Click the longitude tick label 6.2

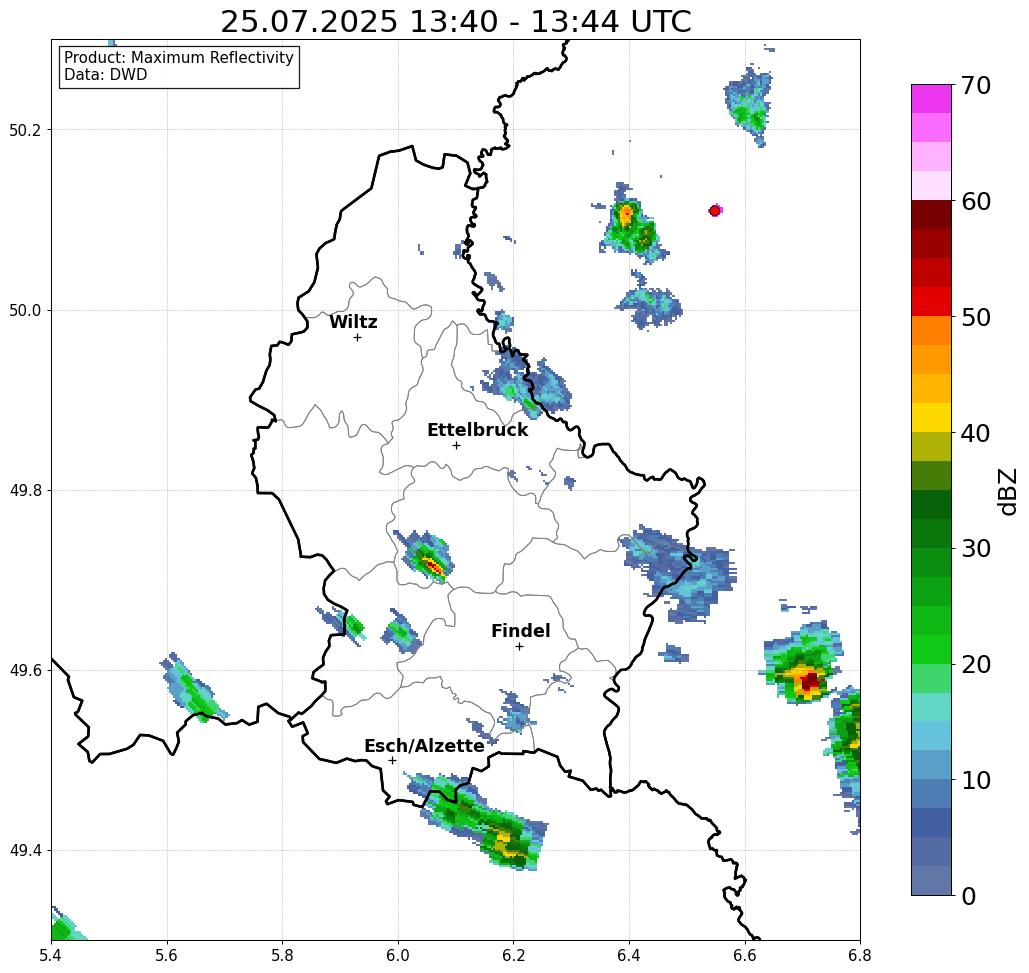[x=514, y=955]
